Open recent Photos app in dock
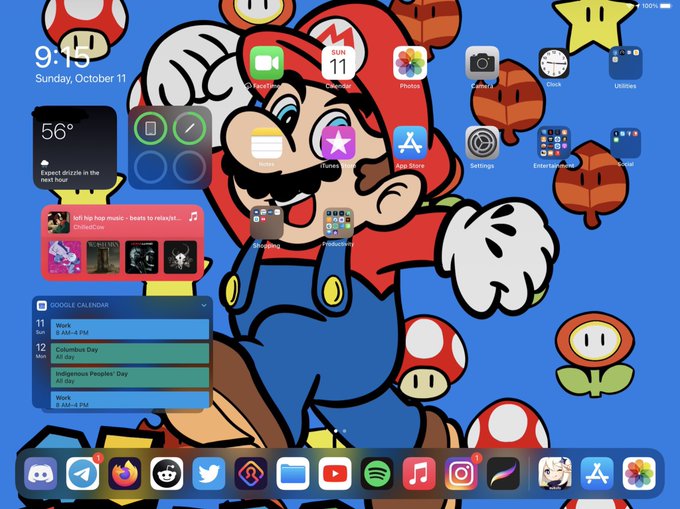Screen dimensions: 680x509 coord(639,473)
